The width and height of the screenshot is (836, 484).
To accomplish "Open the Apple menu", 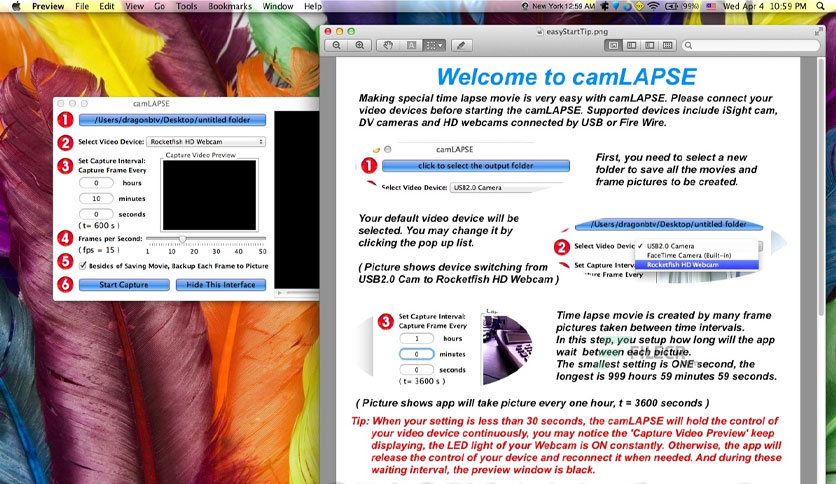I will pyautogui.click(x=16, y=6).
